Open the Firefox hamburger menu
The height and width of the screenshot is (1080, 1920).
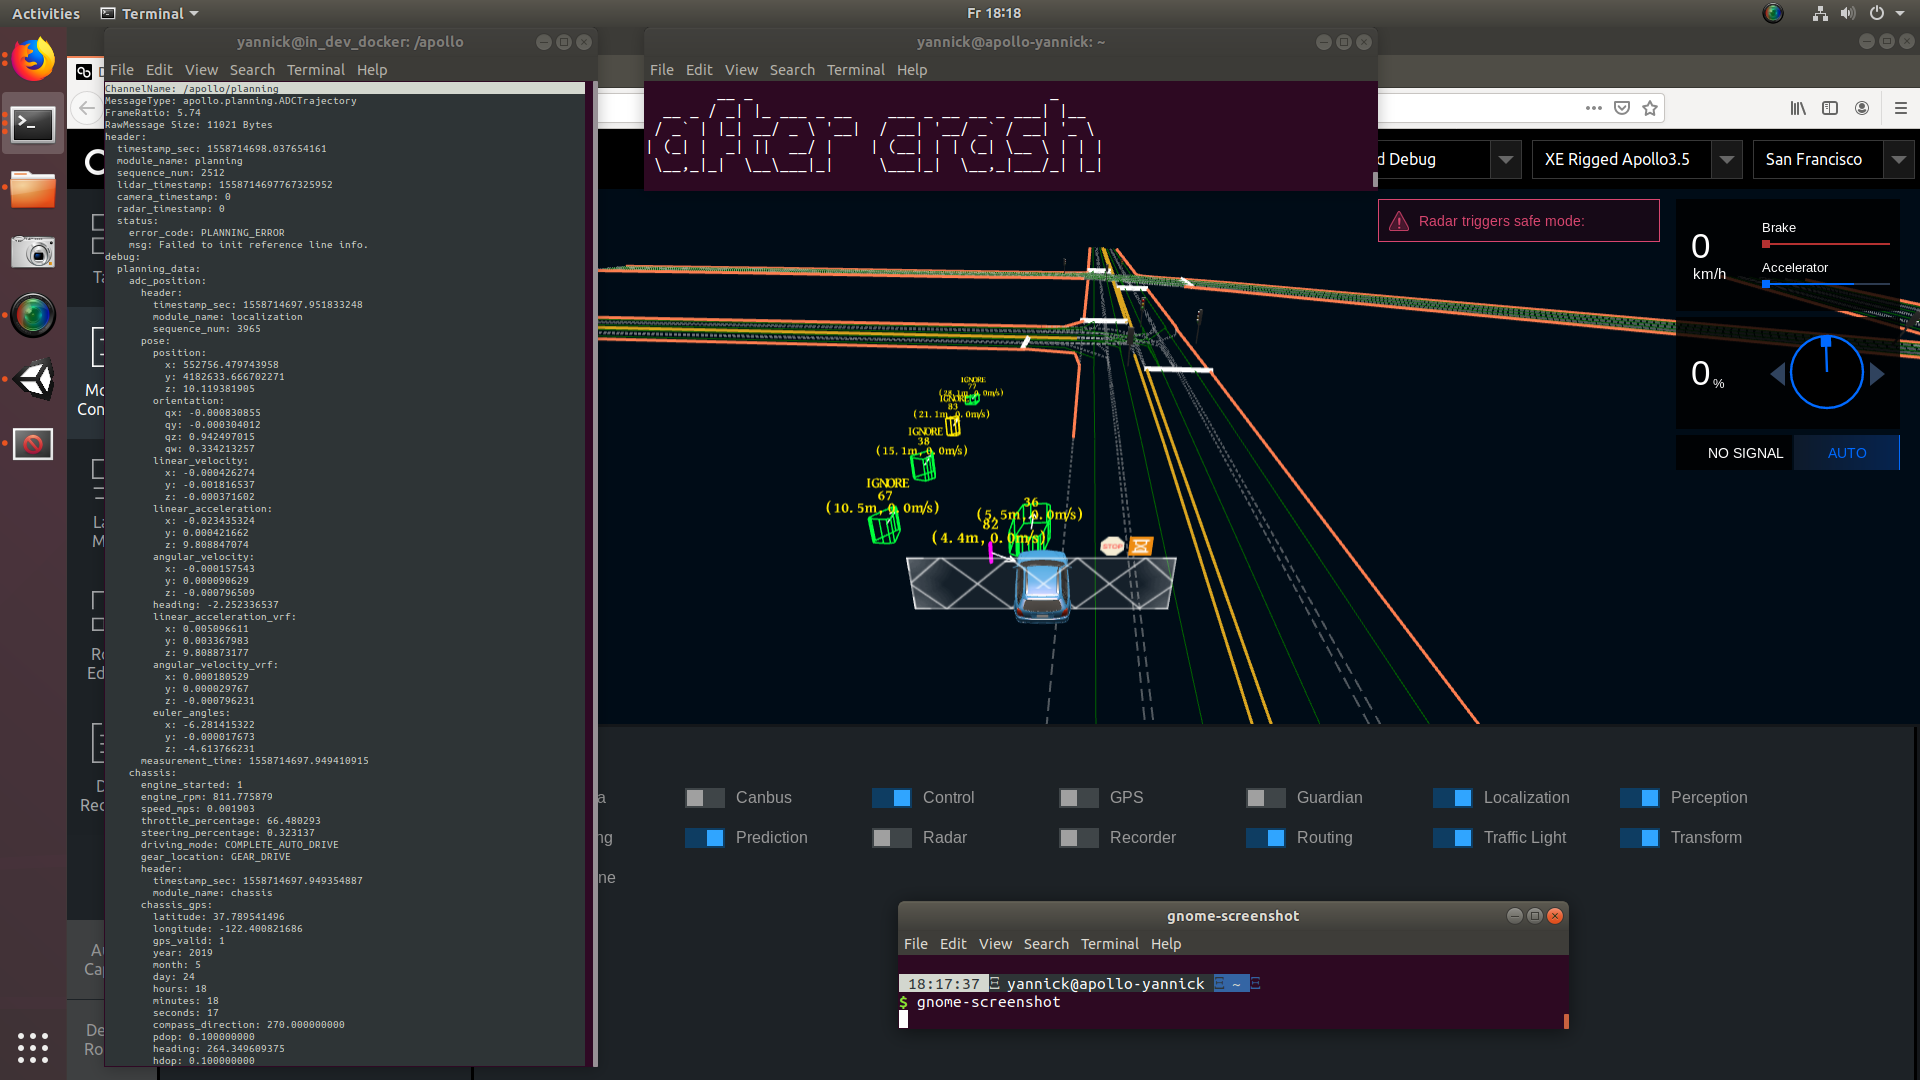click(x=1901, y=108)
